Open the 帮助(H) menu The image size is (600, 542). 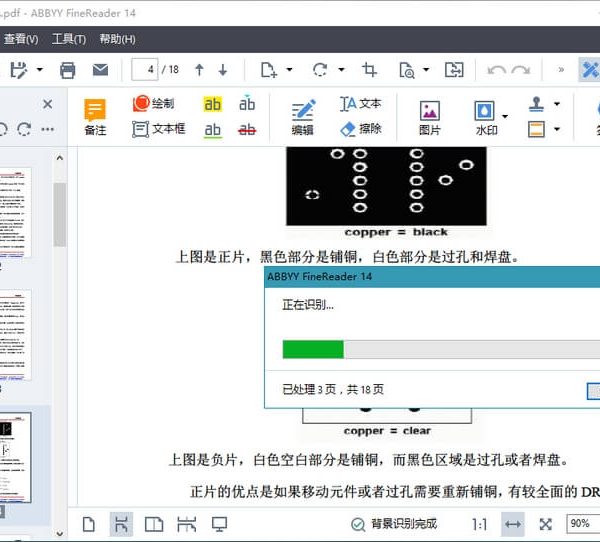[117, 39]
